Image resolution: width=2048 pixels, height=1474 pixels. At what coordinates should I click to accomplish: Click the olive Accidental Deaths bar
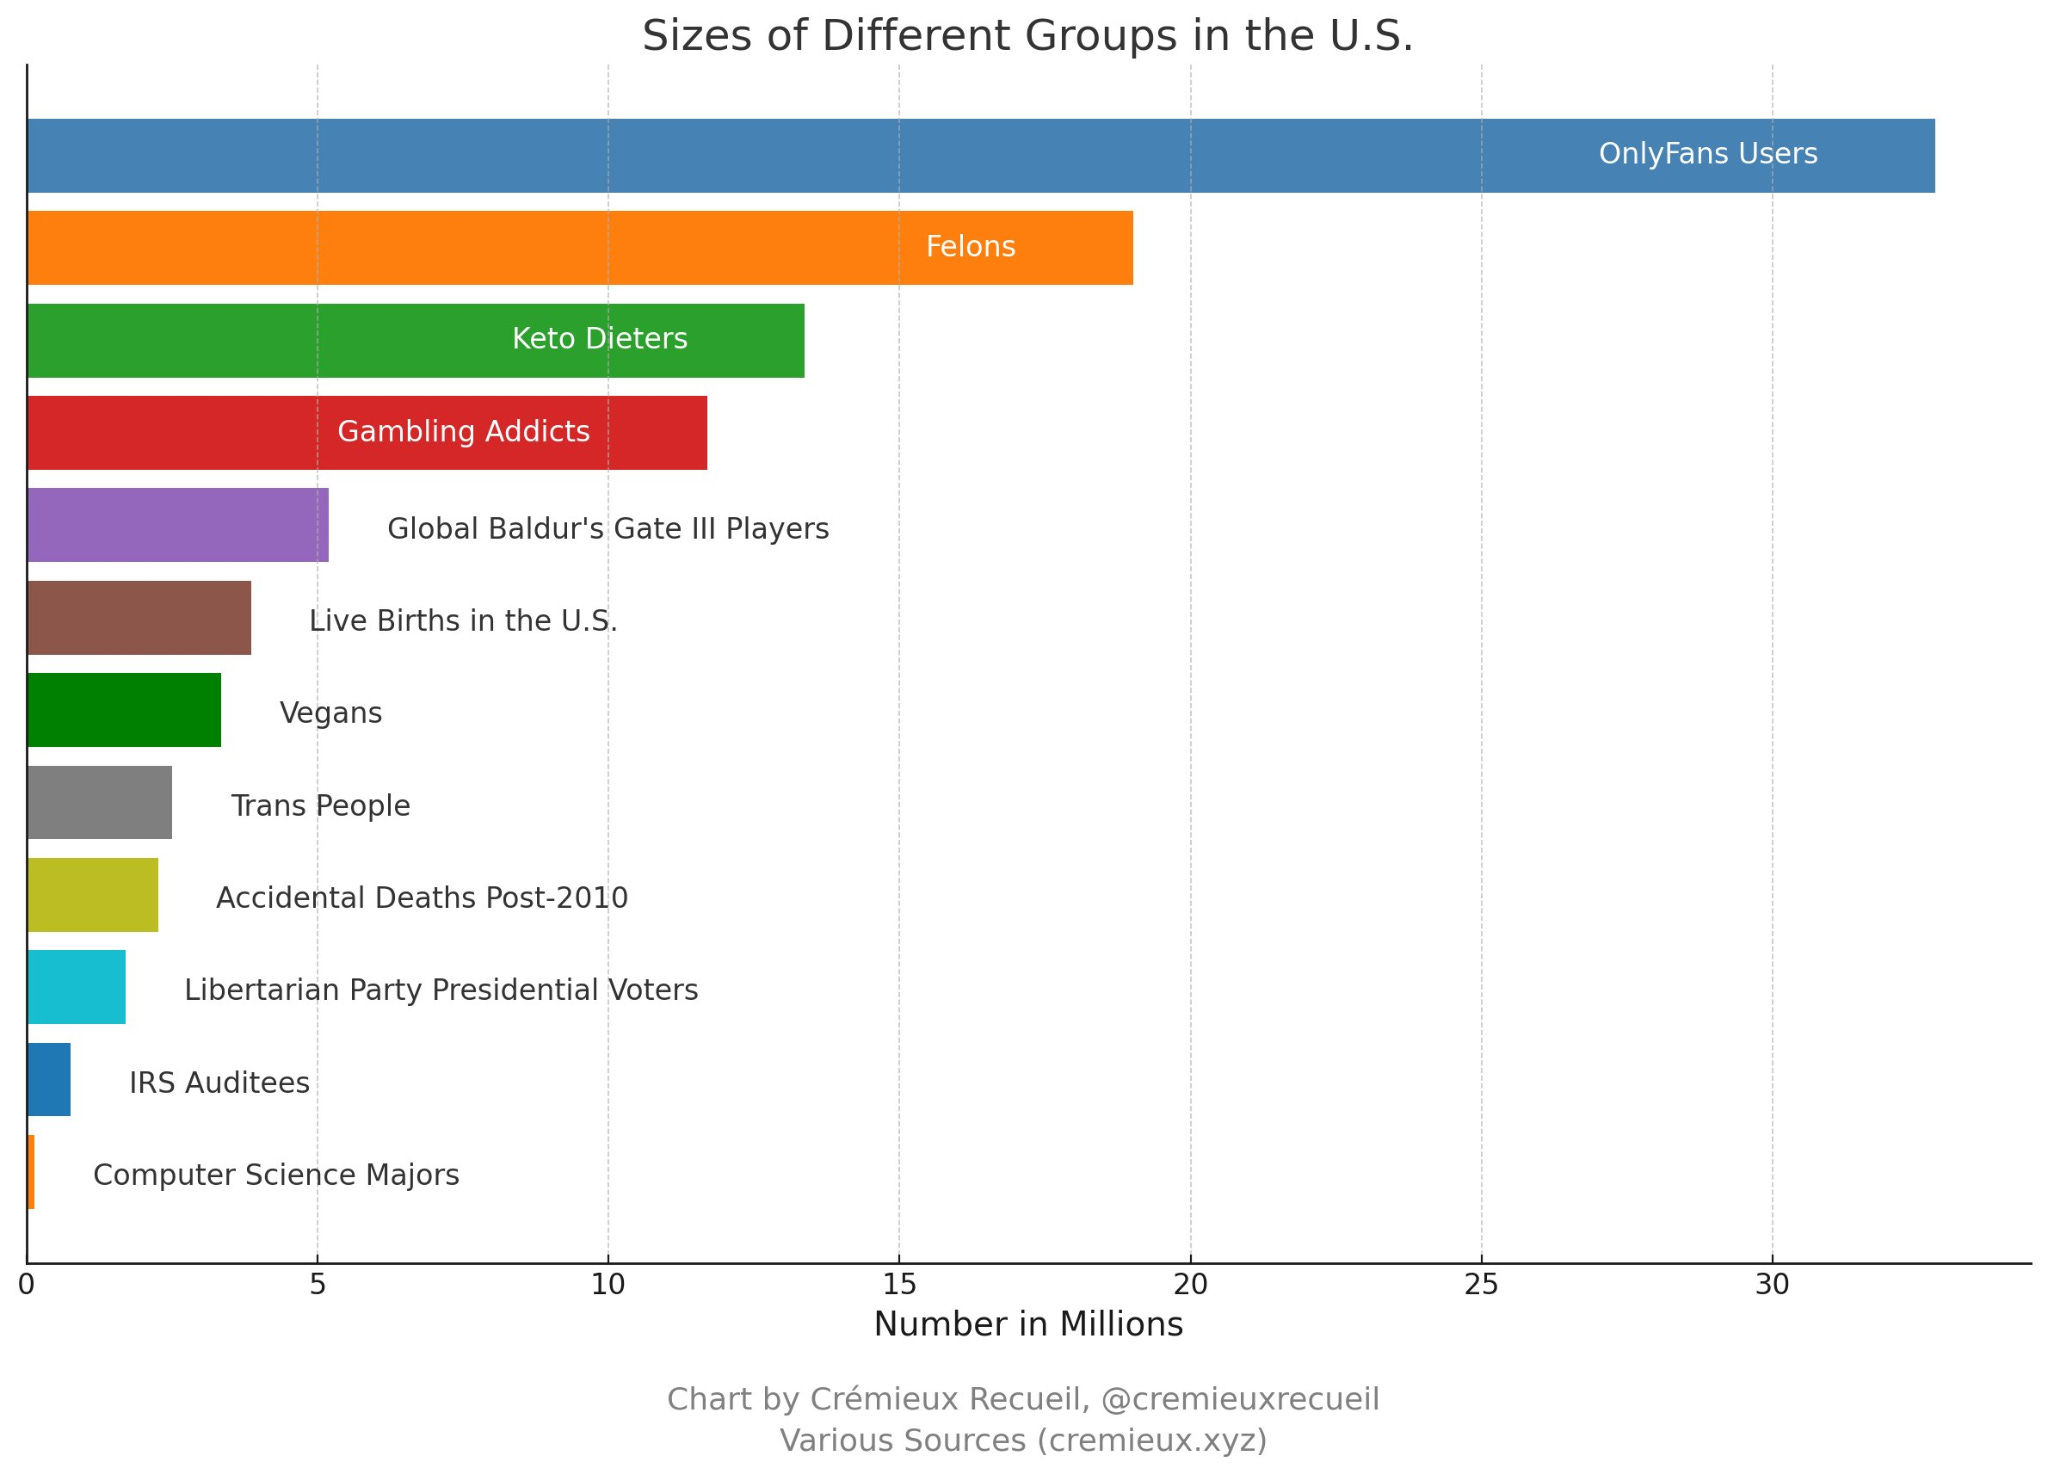coord(93,895)
